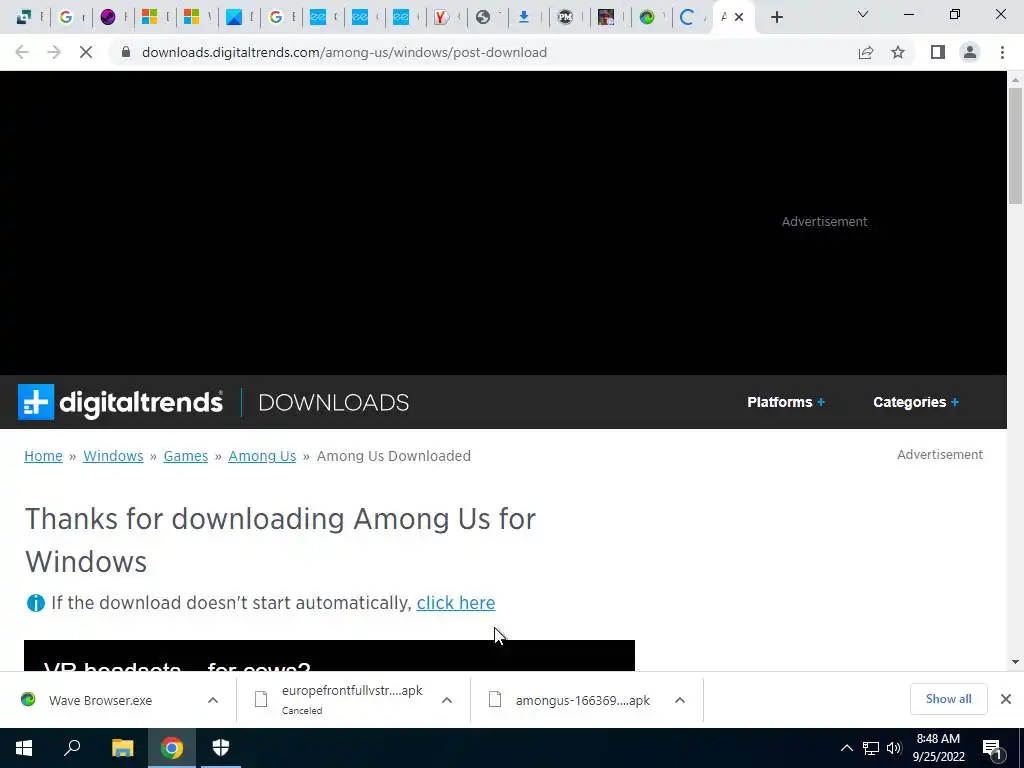The width and height of the screenshot is (1024, 768).
Task: Go forward to next page
Action: coord(54,52)
